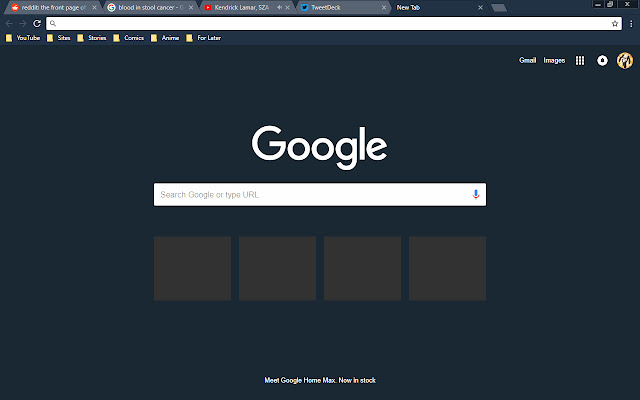Image resolution: width=640 pixels, height=400 pixels.
Task: Click the forward navigation arrow
Action: tap(23, 24)
